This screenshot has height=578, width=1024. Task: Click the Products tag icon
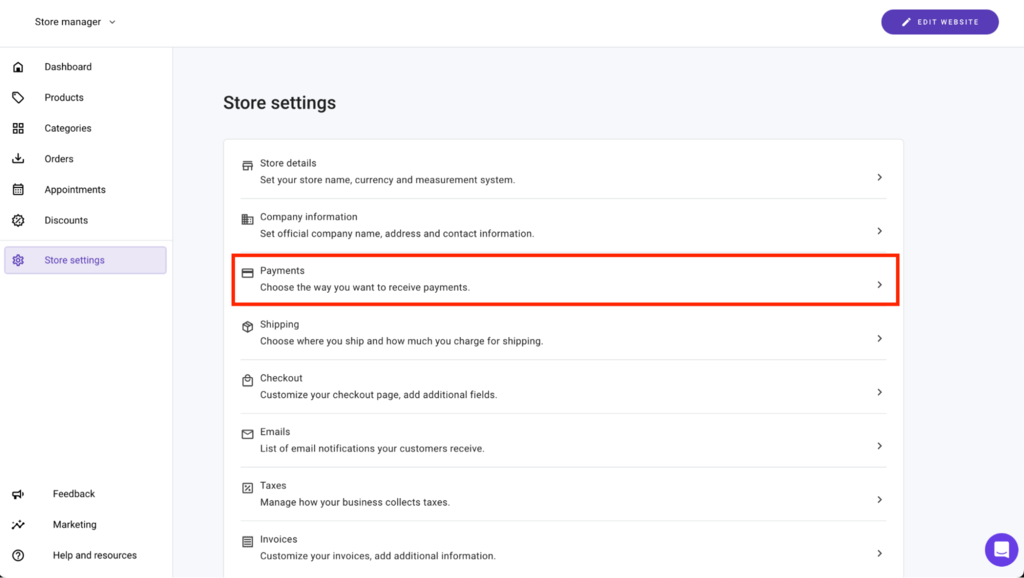point(18,97)
